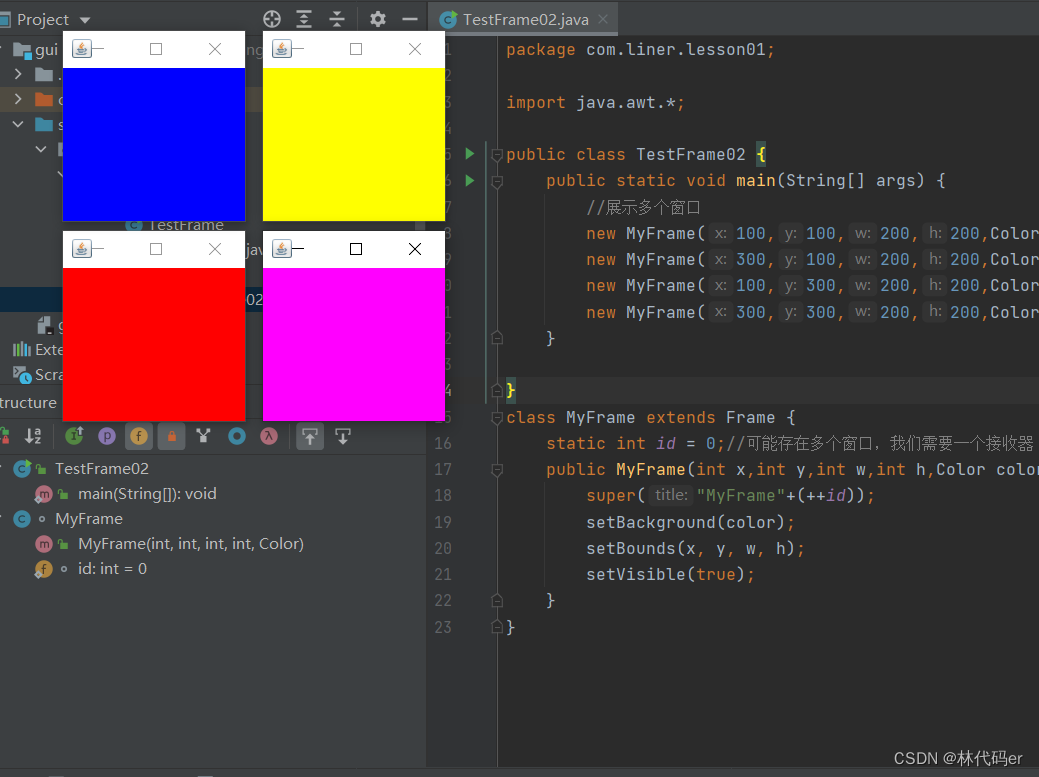Hide the Project tool window
1039x777 pixels.
[410, 19]
